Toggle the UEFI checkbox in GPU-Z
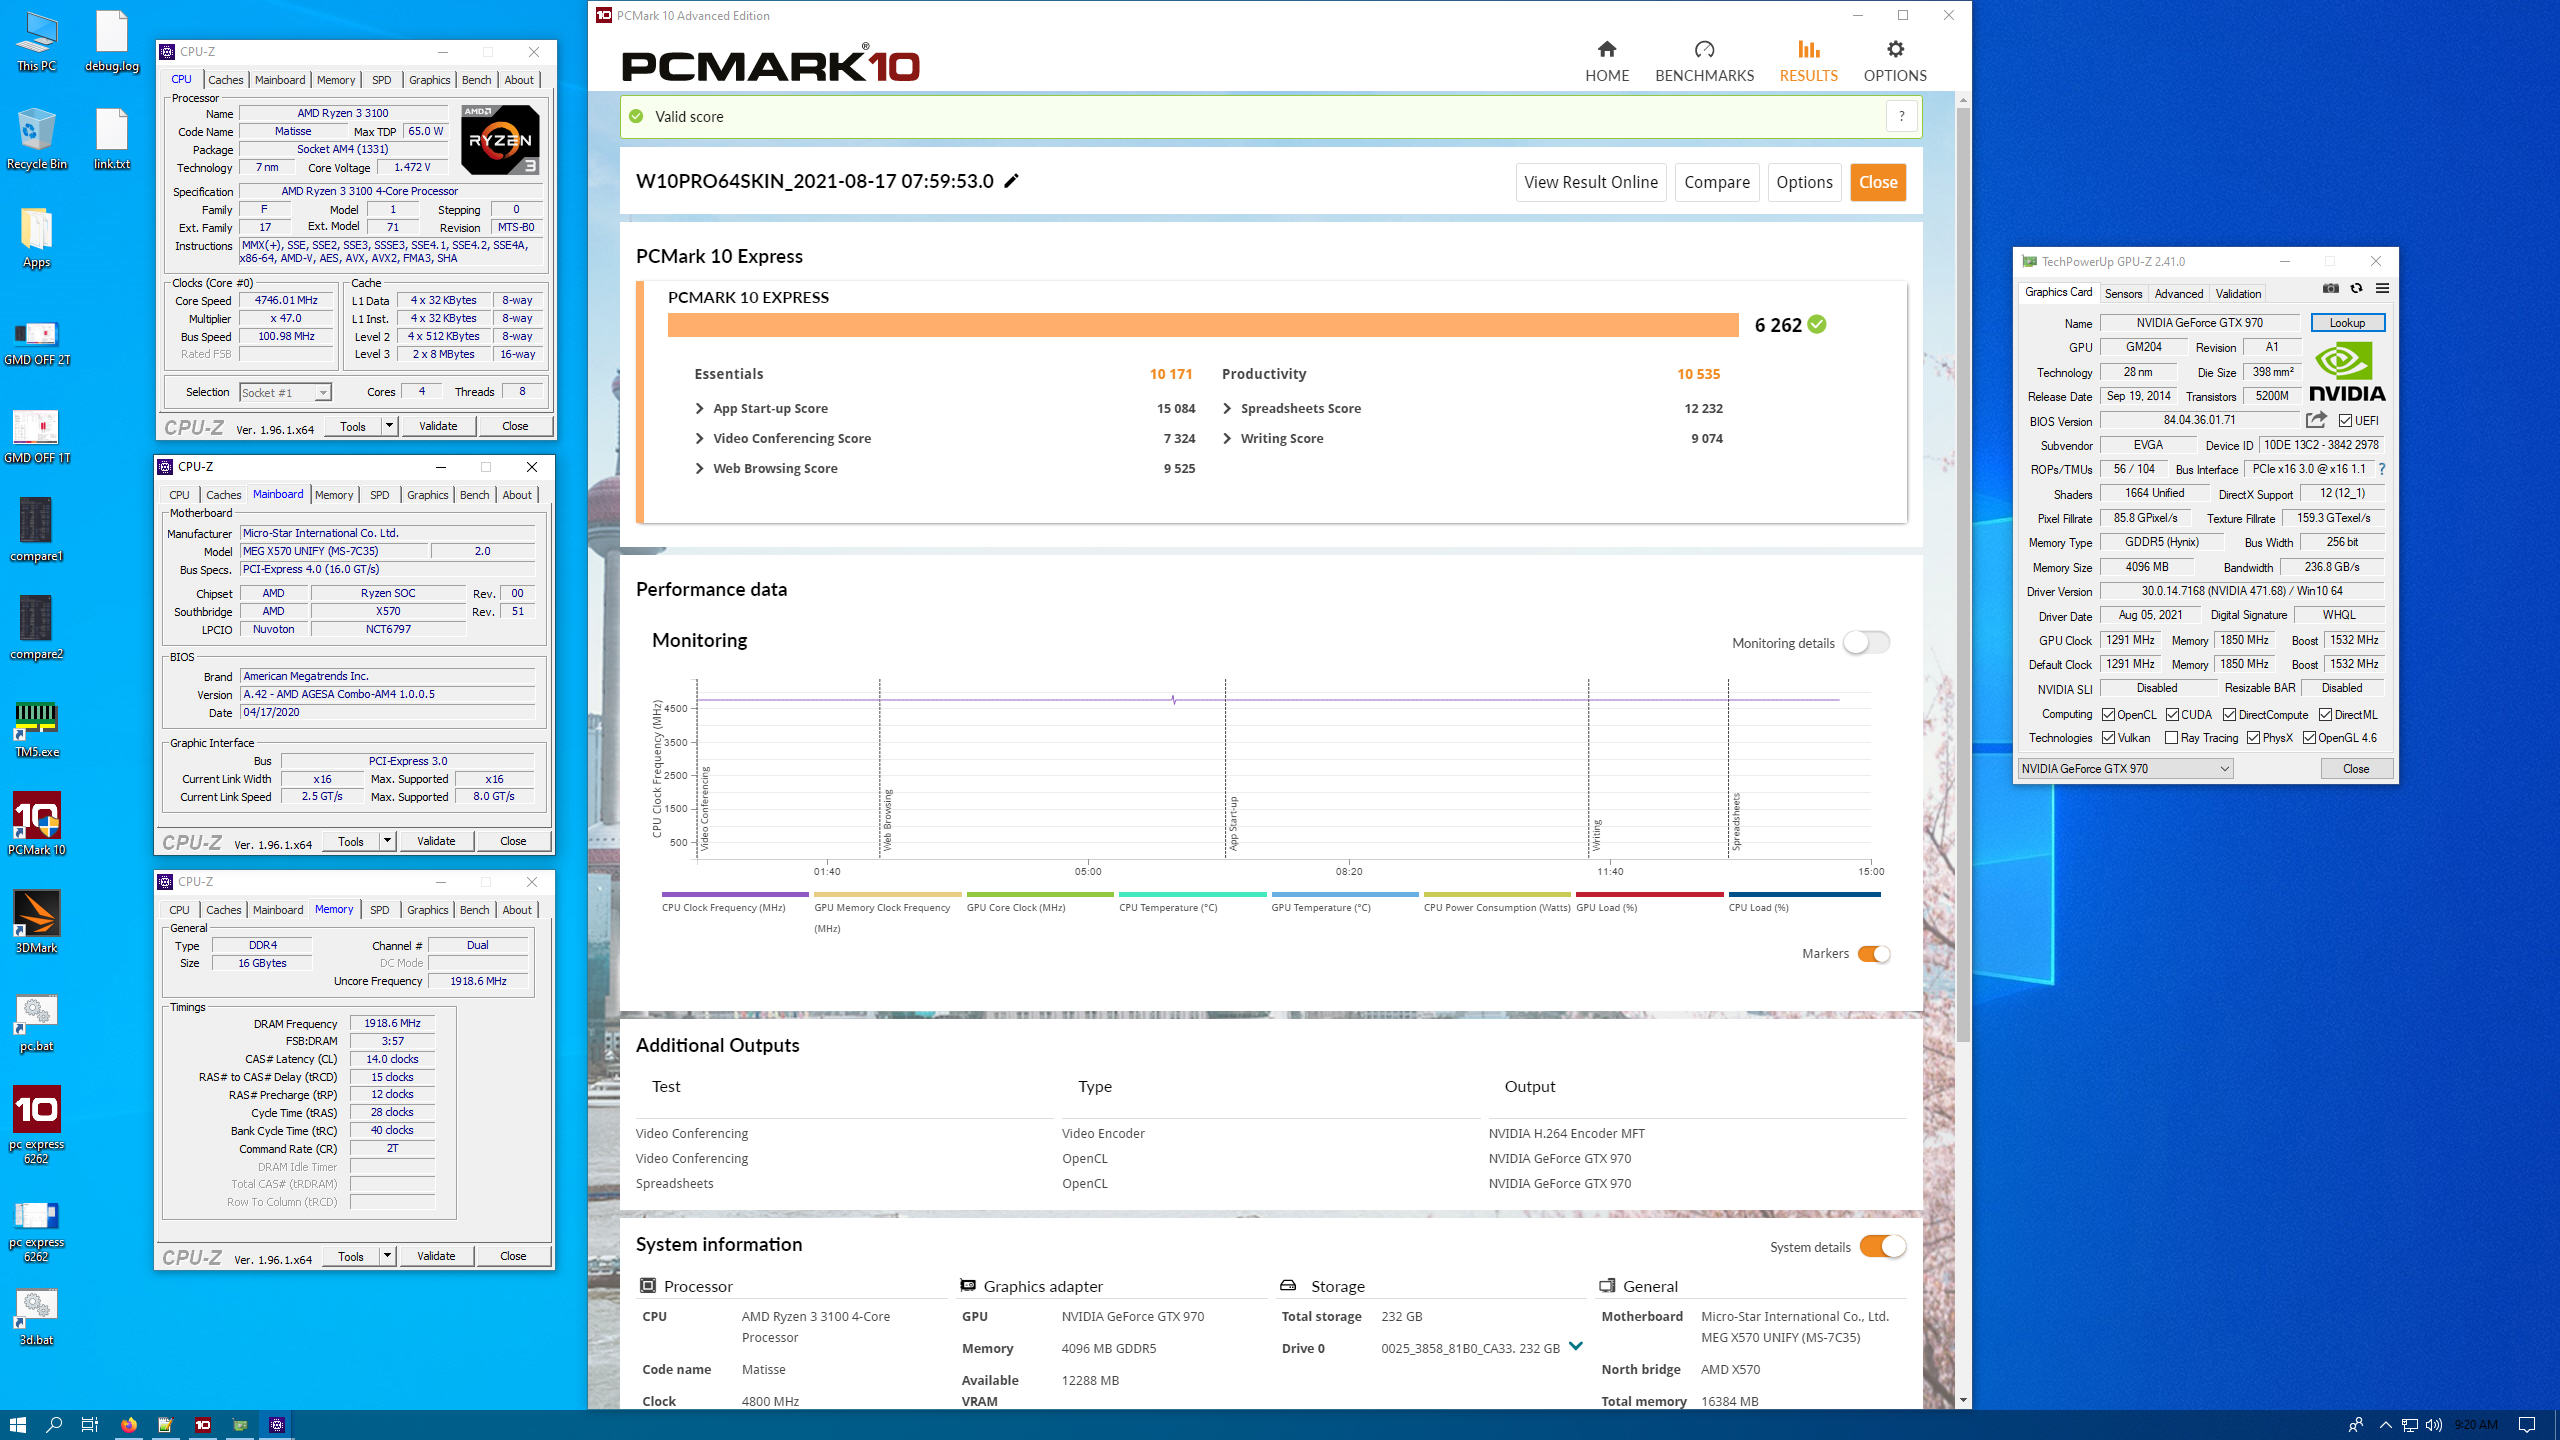Image resolution: width=2560 pixels, height=1440 pixels. pyautogui.click(x=2345, y=421)
